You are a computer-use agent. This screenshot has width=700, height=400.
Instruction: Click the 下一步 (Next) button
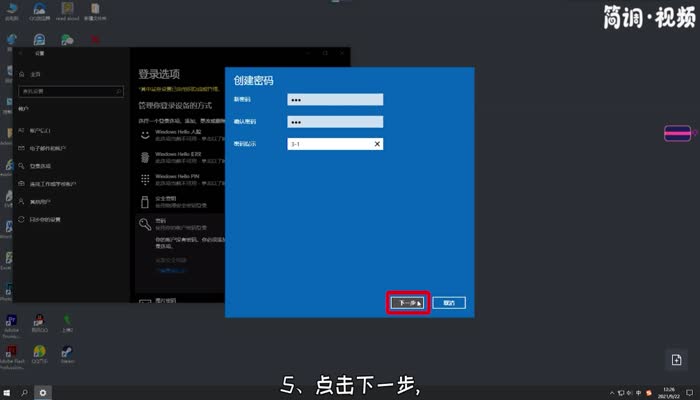point(407,303)
